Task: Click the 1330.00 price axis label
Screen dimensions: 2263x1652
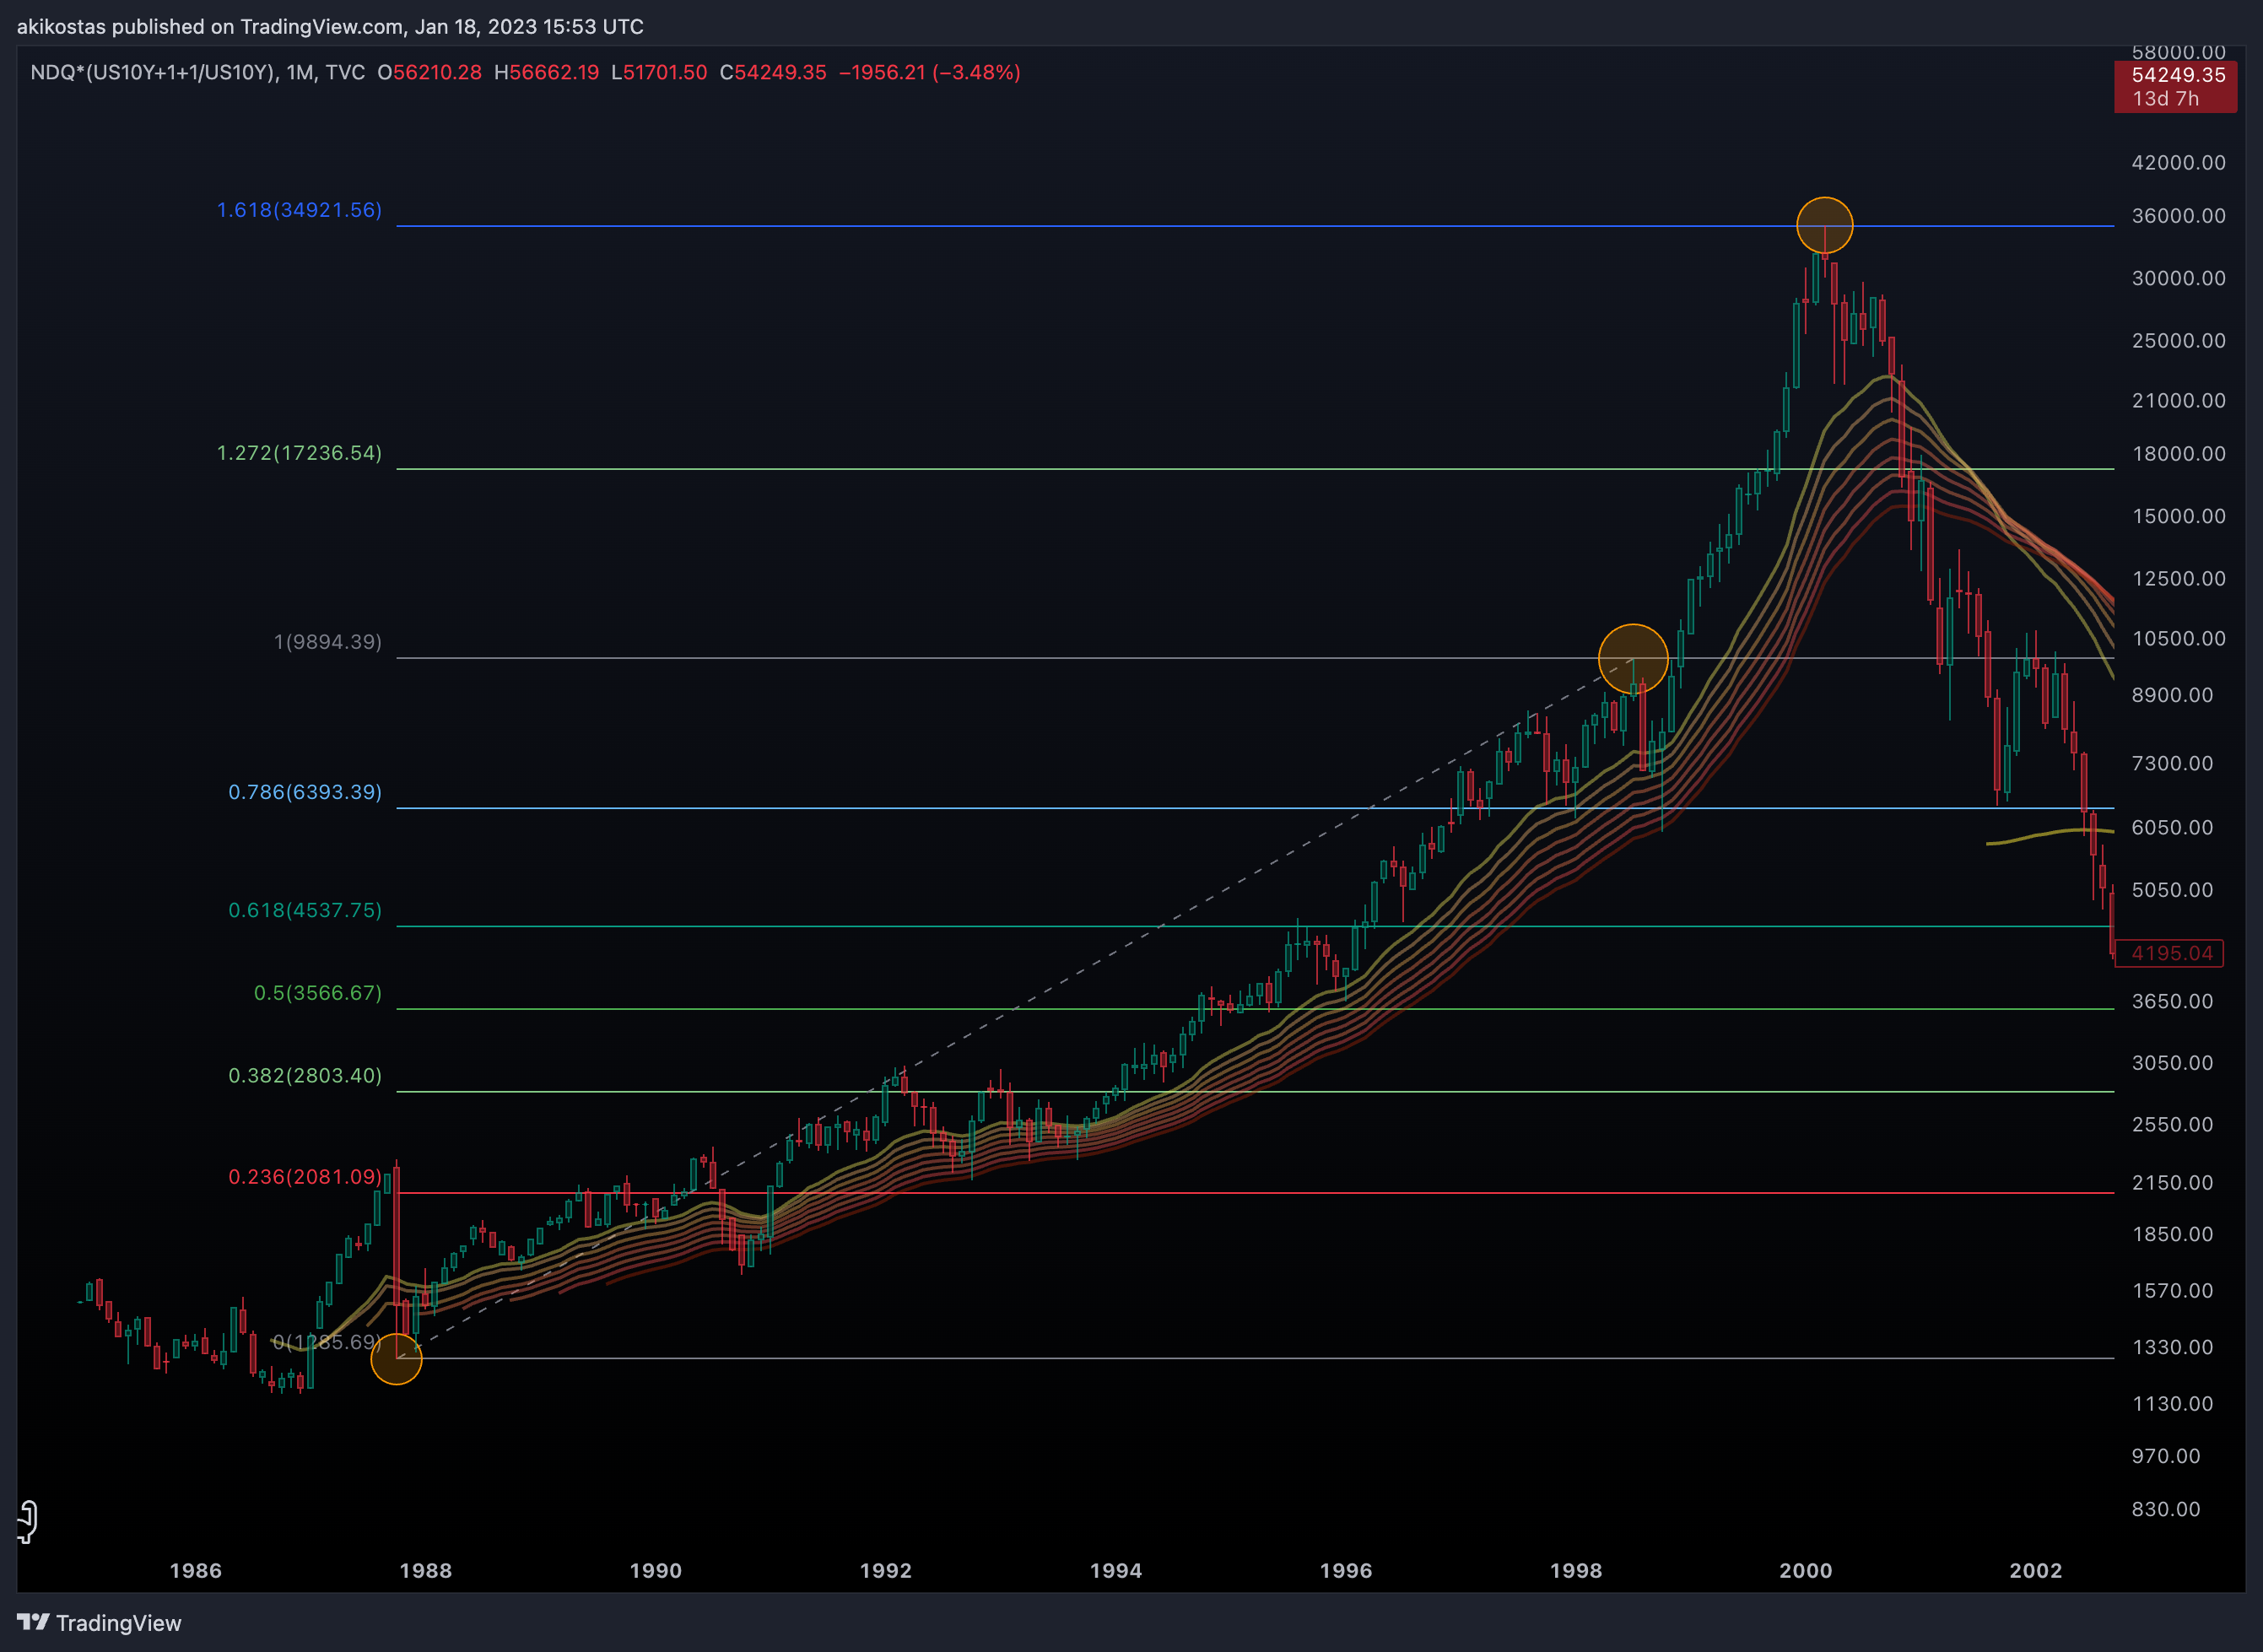Action: point(2172,1347)
